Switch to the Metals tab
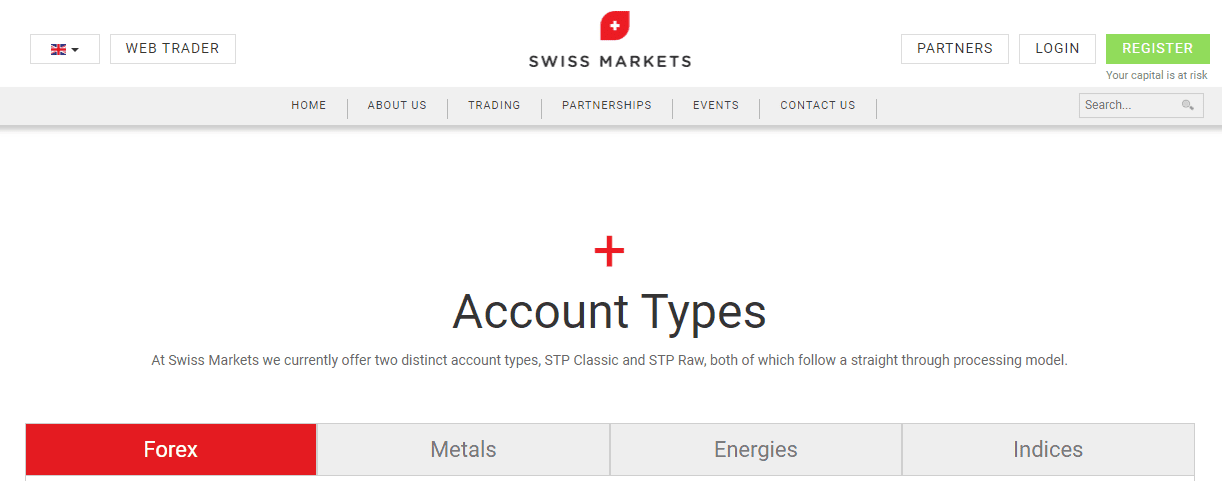 (x=463, y=450)
